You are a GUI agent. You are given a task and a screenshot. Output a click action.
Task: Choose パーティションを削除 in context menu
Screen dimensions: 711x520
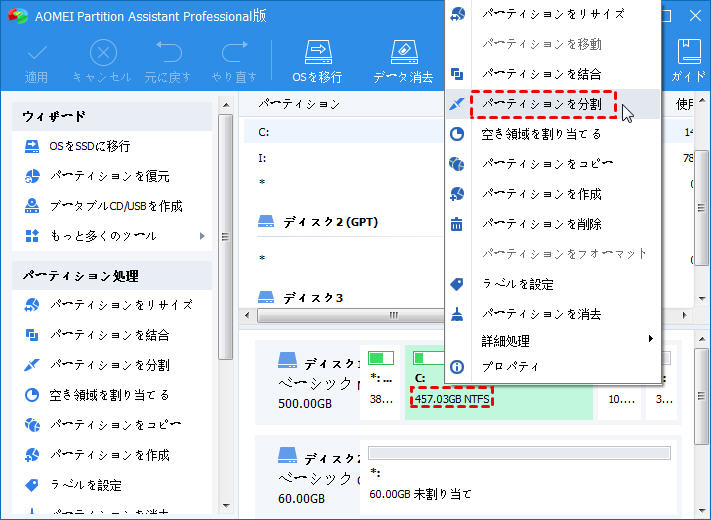(x=553, y=224)
